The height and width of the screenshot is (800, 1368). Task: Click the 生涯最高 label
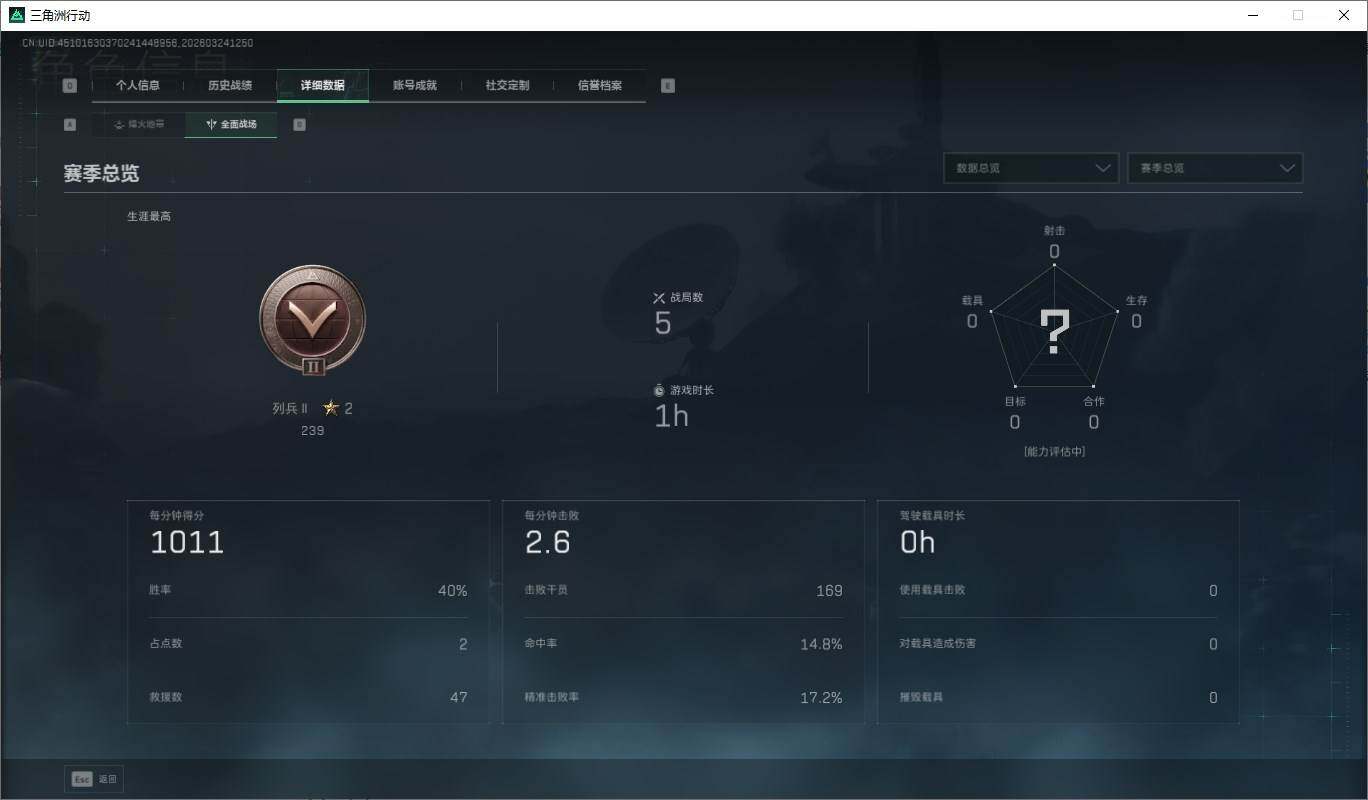coord(149,216)
